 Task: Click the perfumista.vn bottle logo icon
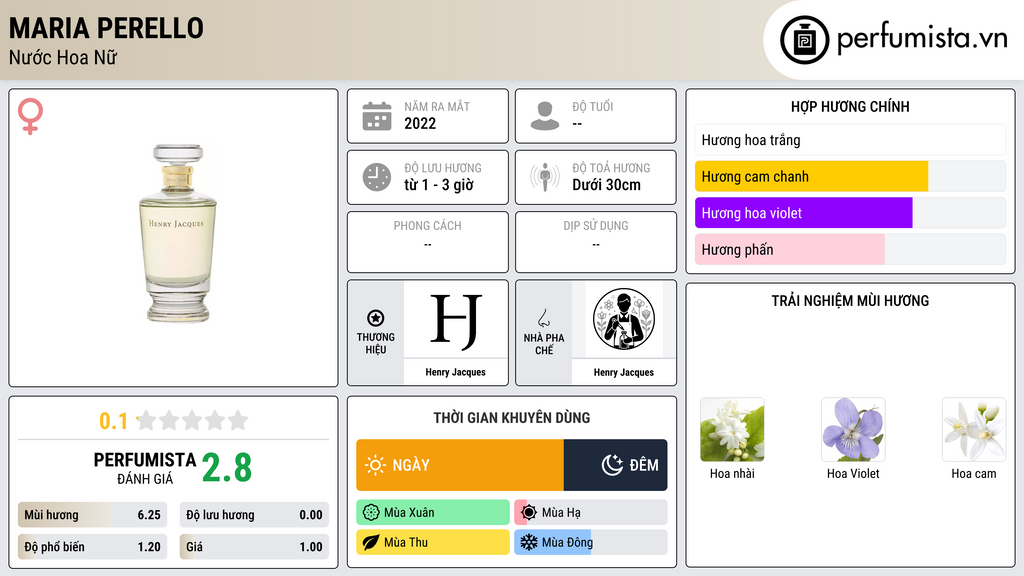click(804, 40)
